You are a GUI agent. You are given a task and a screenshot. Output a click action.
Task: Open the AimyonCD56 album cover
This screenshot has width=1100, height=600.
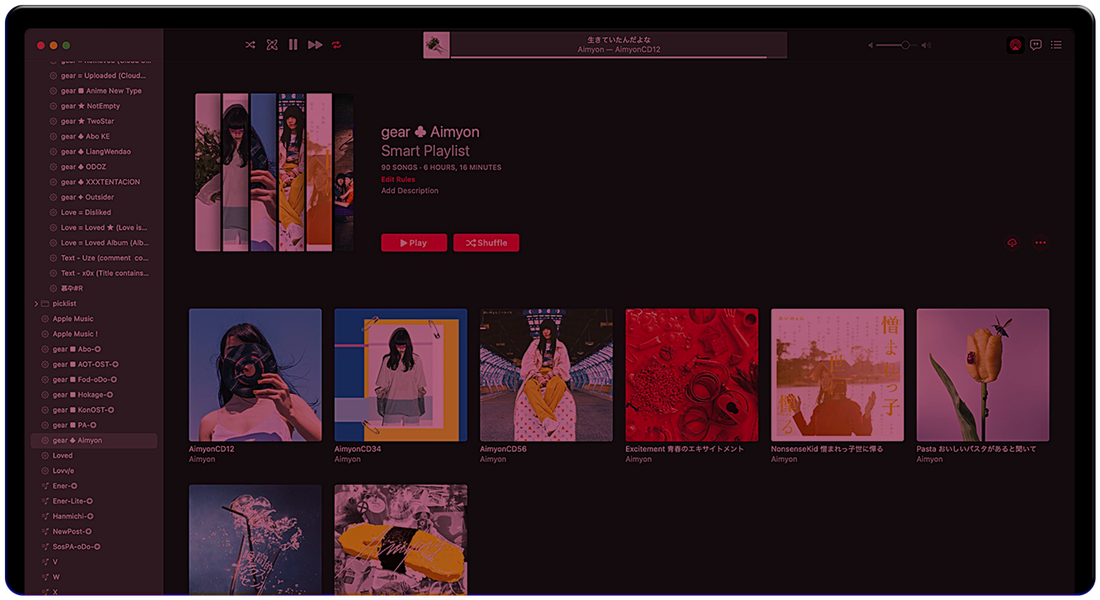point(546,375)
